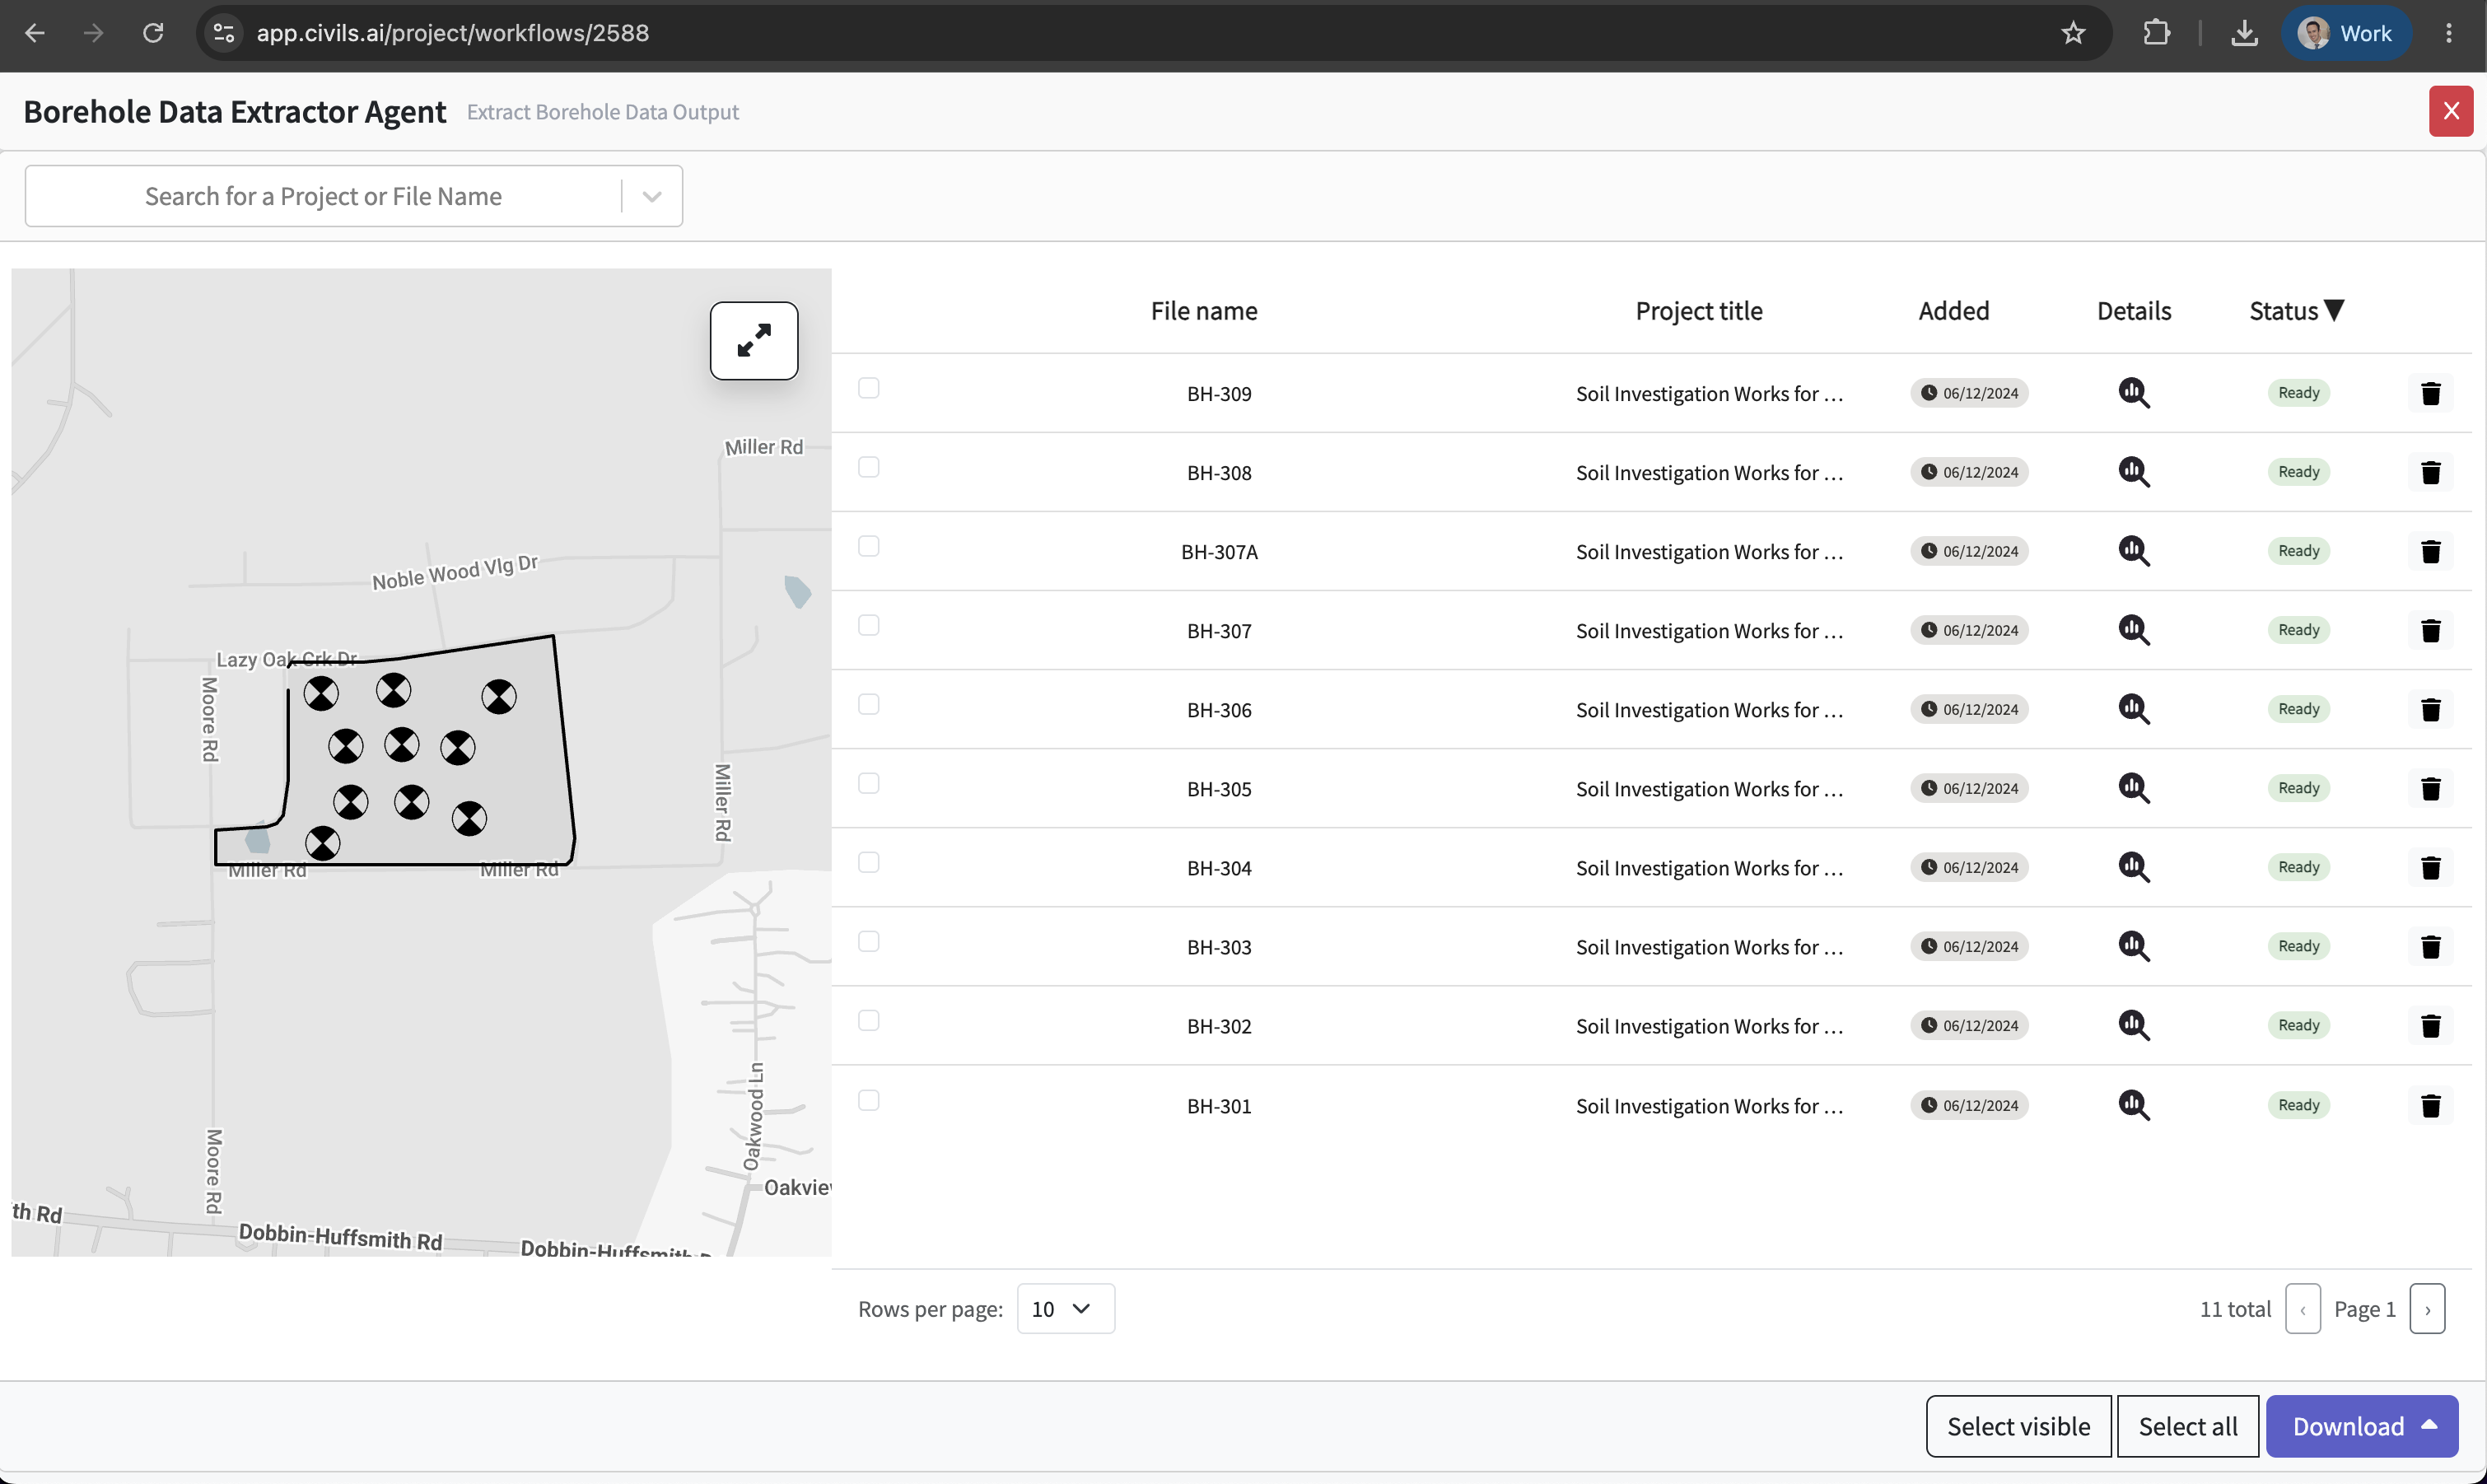
Task: Open details for BH-308
Action: pos(2133,472)
